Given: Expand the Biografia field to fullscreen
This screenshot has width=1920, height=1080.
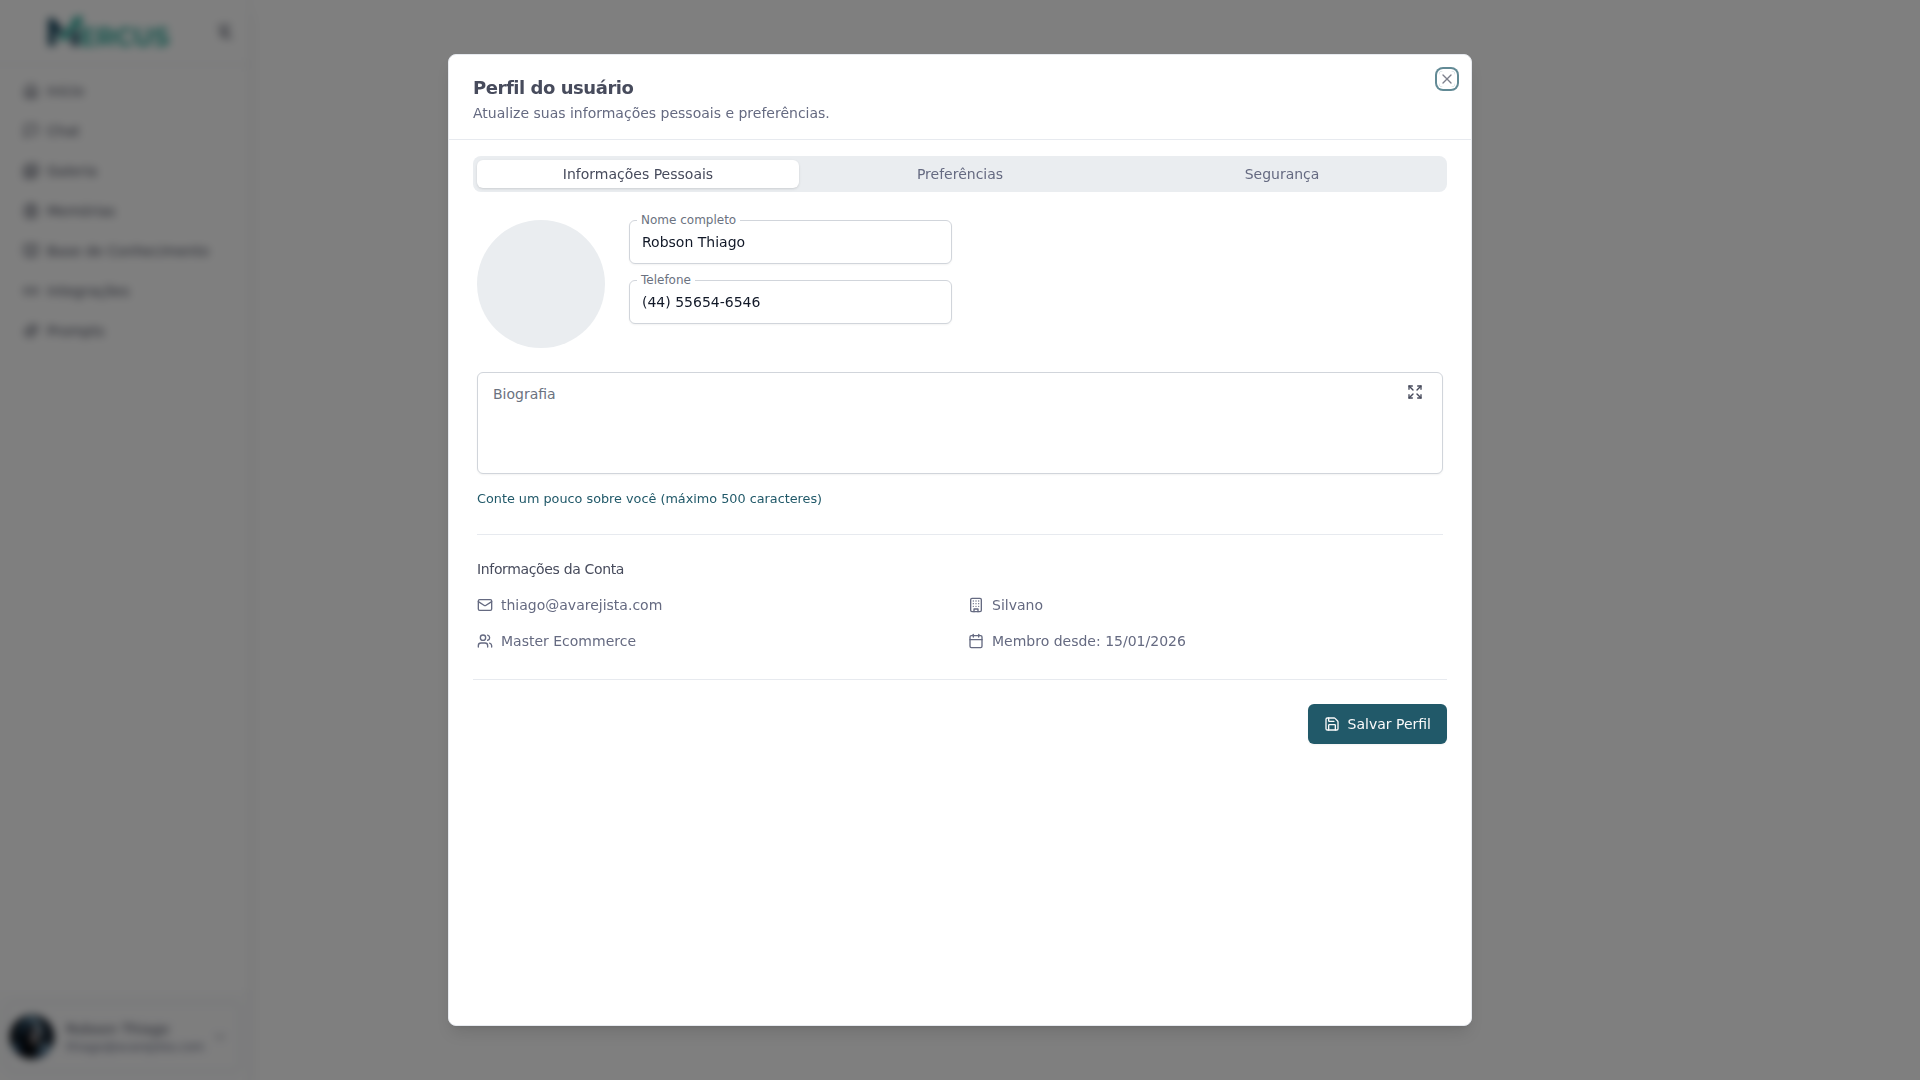Looking at the screenshot, I should [x=1414, y=392].
